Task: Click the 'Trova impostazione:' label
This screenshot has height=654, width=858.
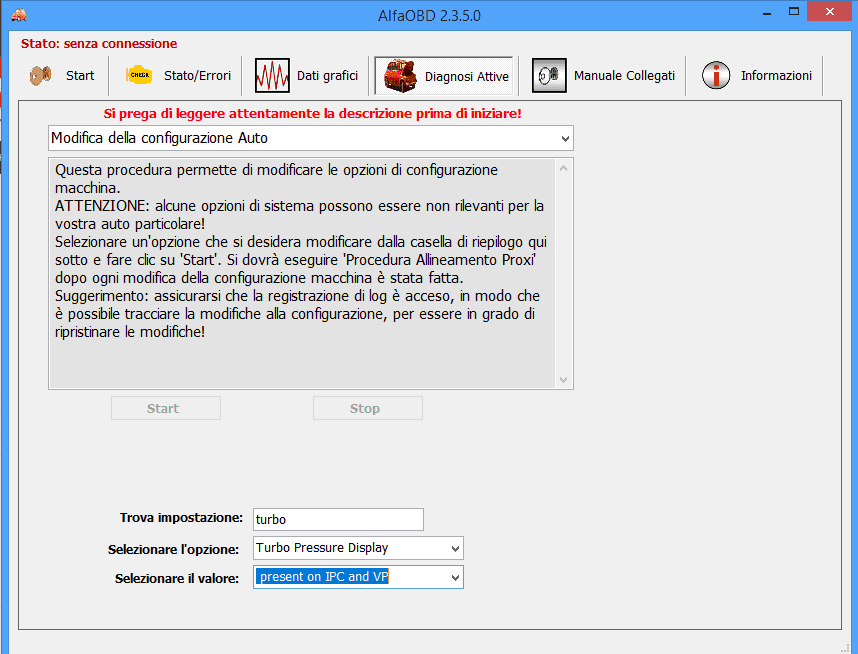Action: [181, 518]
